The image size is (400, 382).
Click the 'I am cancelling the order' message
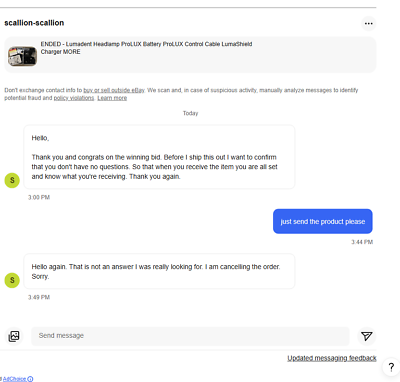click(159, 271)
